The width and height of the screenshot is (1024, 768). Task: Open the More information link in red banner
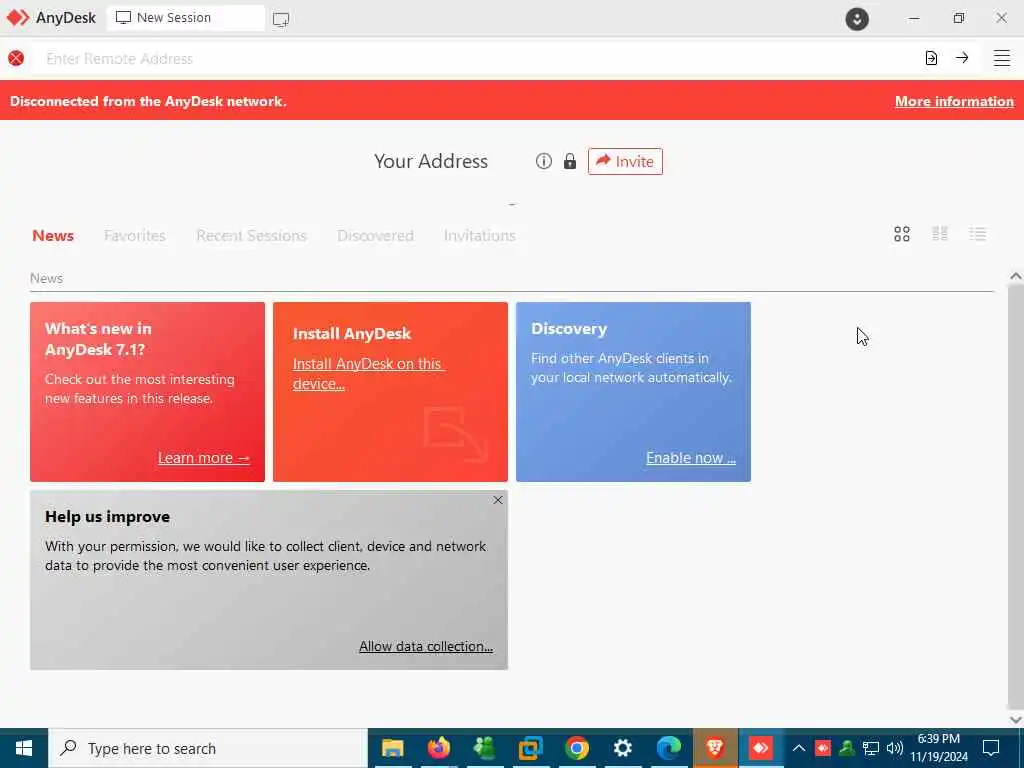tap(954, 101)
